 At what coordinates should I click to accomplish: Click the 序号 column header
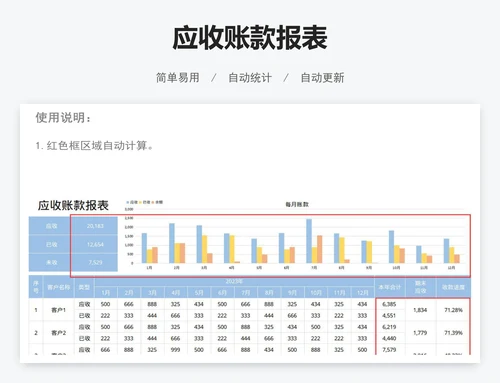pos(36,287)
